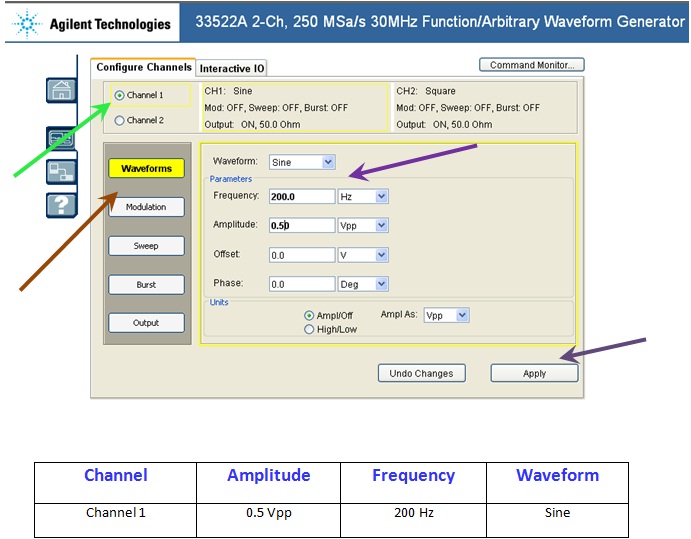Select the Channel 1 radio button

point(120,96)
